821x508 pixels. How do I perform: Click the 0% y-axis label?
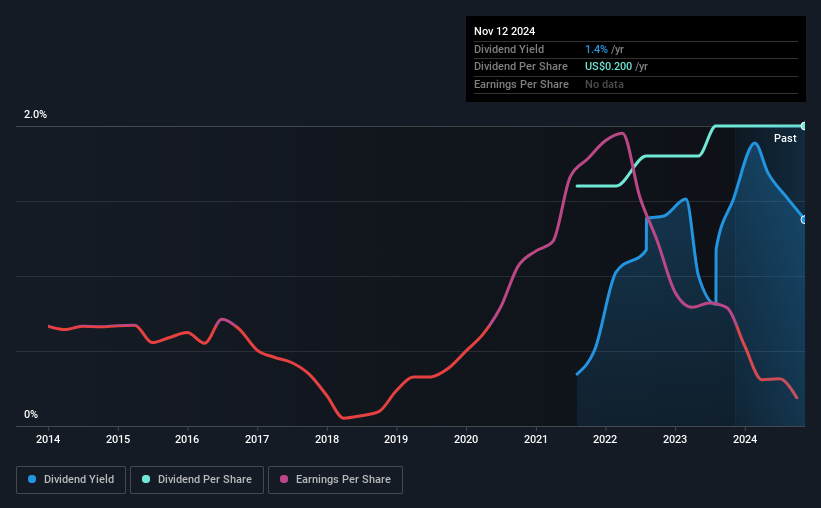pyautogui.click(x=31, y=414)
